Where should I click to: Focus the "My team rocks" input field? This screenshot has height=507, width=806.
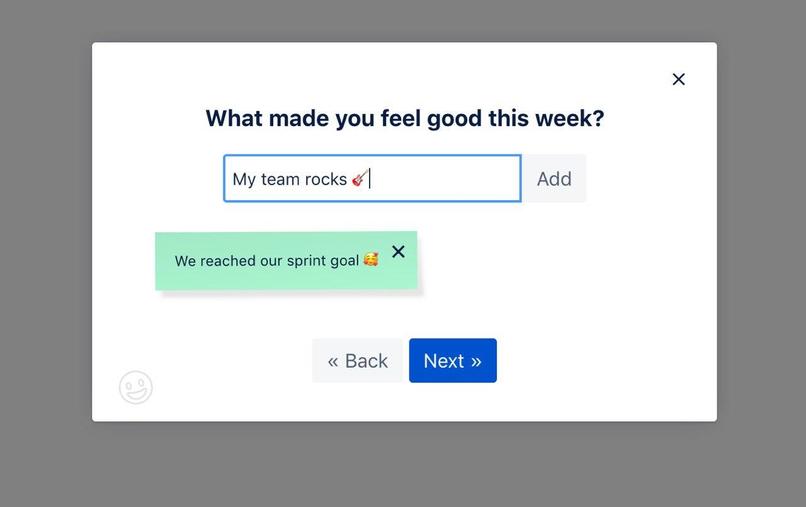pos(372,178)
